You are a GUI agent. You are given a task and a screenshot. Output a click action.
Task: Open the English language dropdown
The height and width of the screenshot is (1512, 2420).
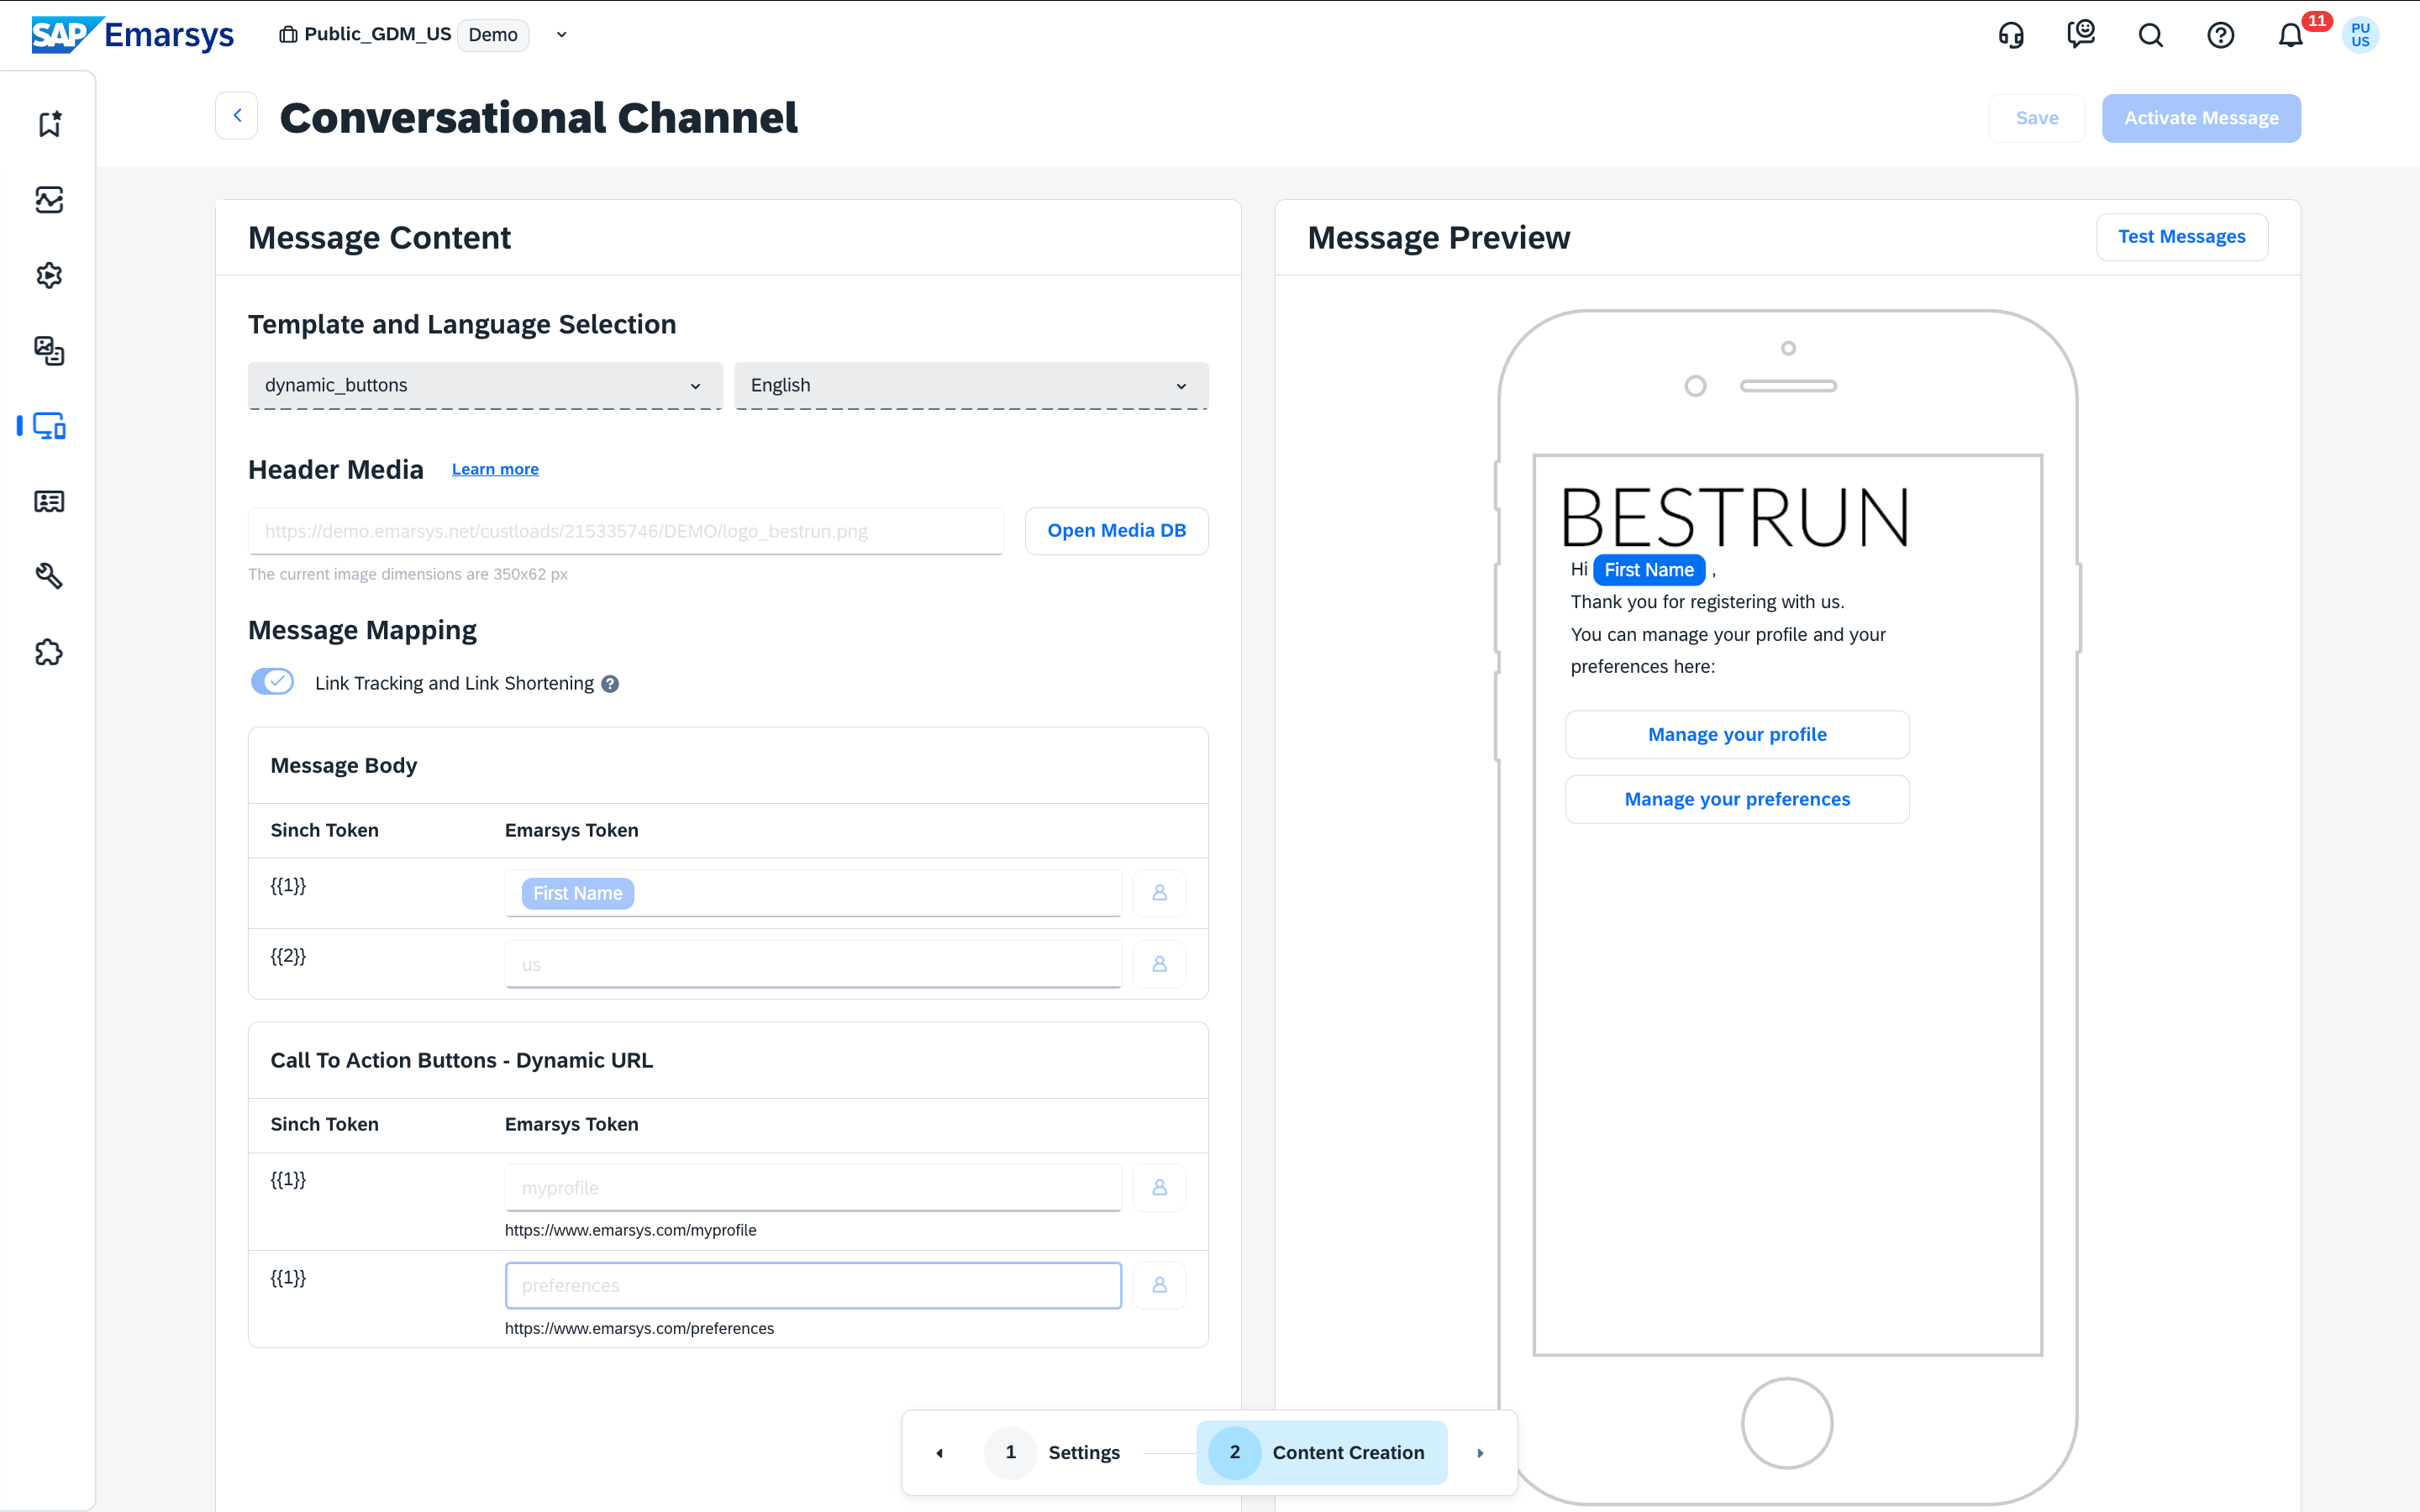(970, 385)
